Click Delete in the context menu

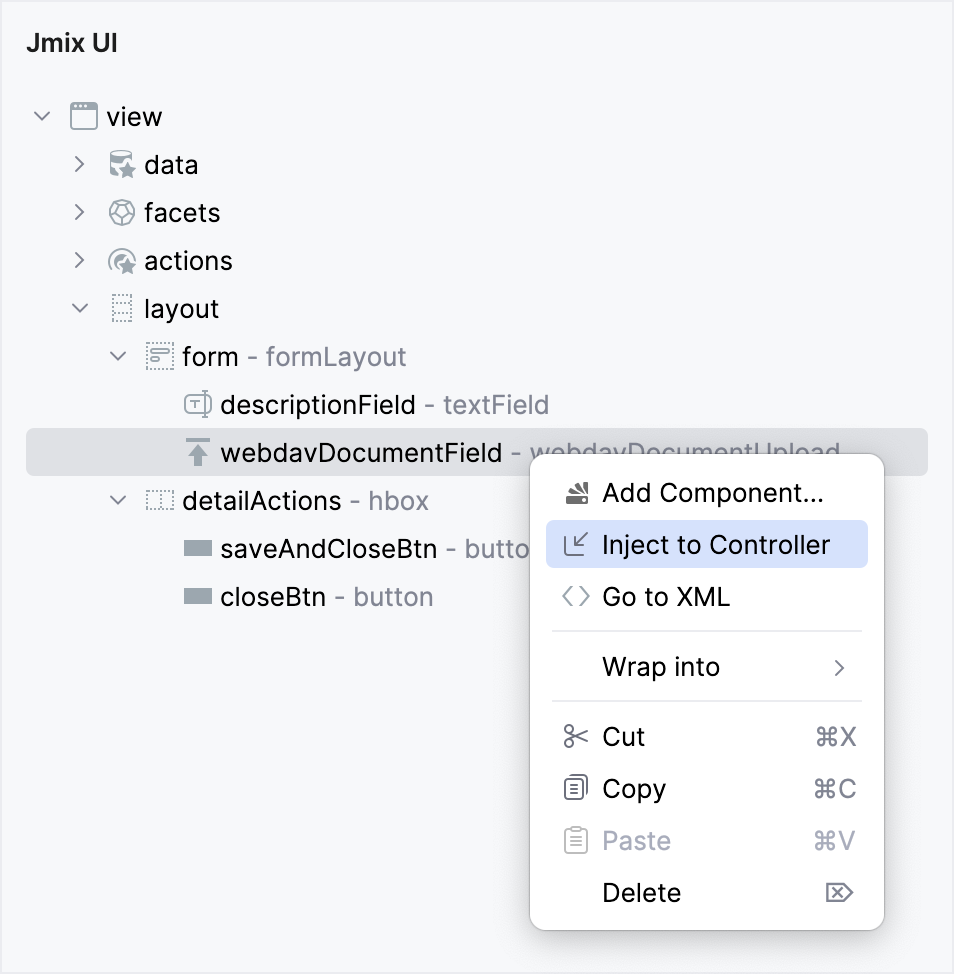pyautogui.click(x=641, y=893)
